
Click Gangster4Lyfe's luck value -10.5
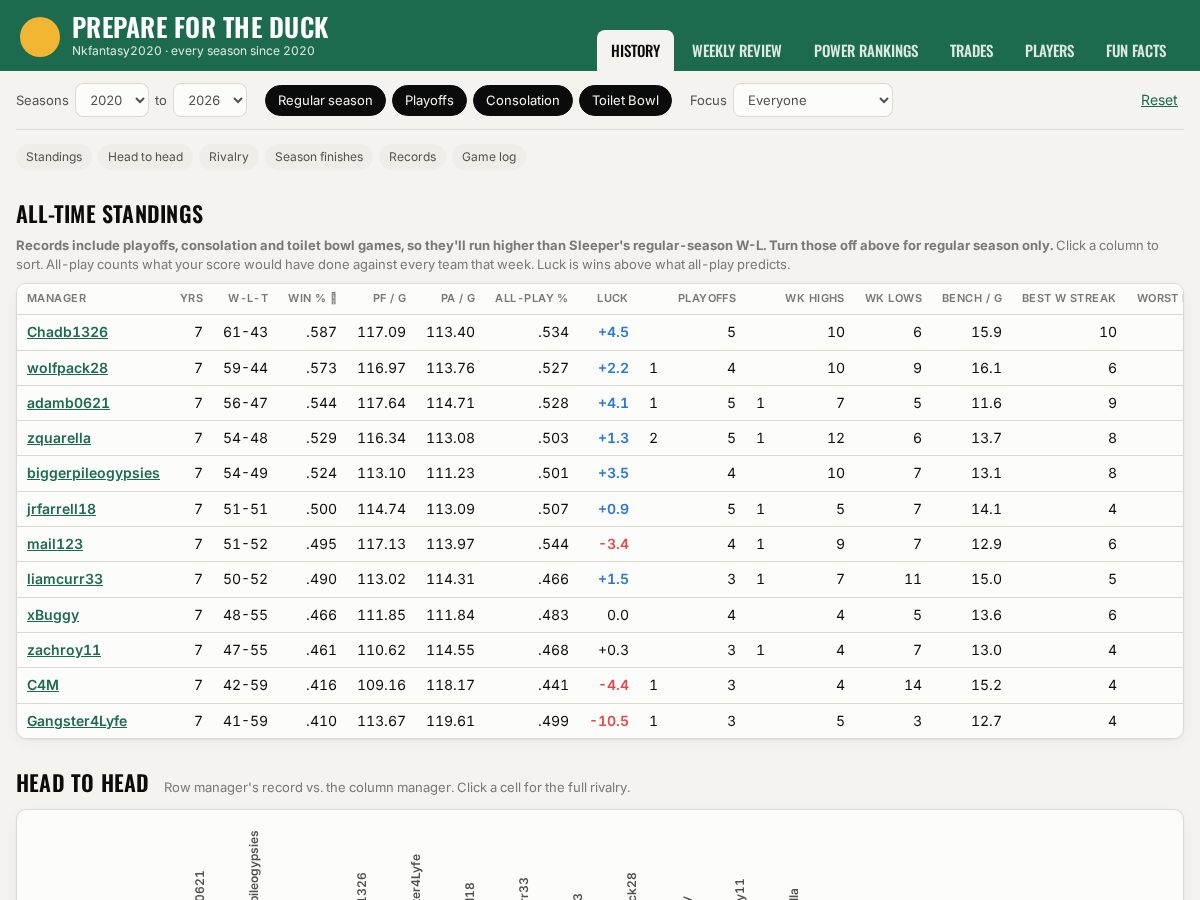[x=609, y=721]
